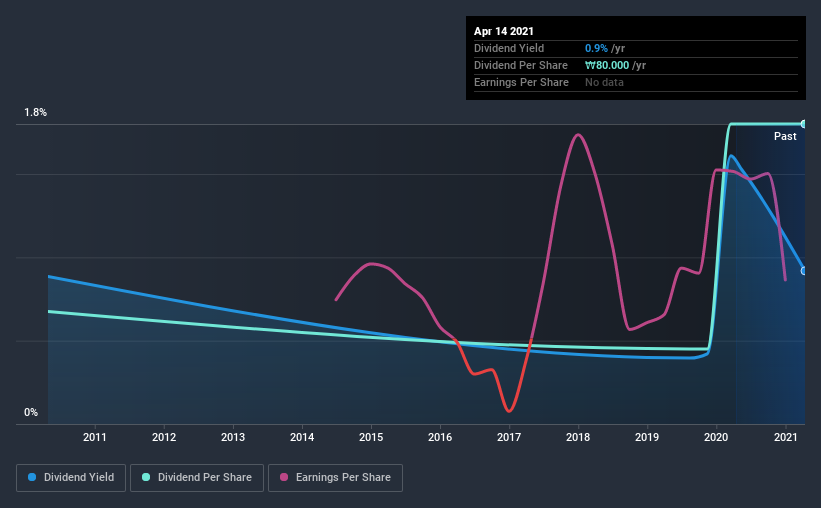Click the pink Earnings Per Share legend dot
The width and height of the screenshot is (821, 508).
pos(284,477)
